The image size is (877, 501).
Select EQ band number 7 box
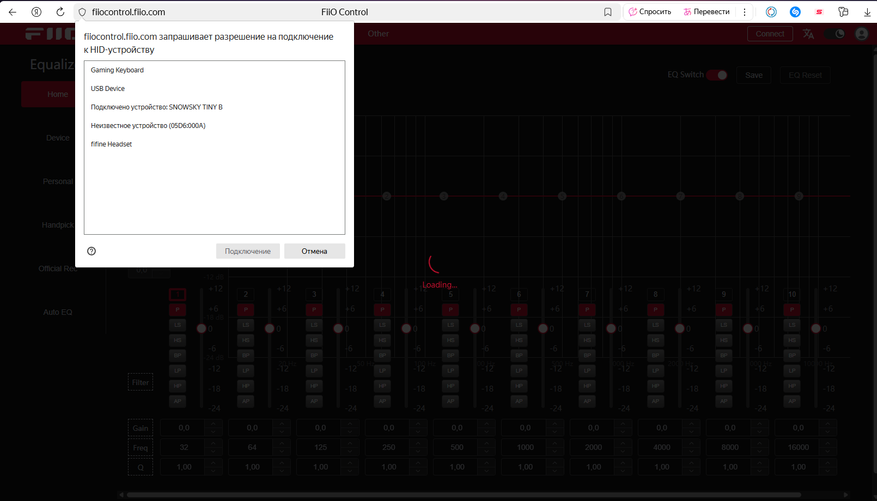587,294
